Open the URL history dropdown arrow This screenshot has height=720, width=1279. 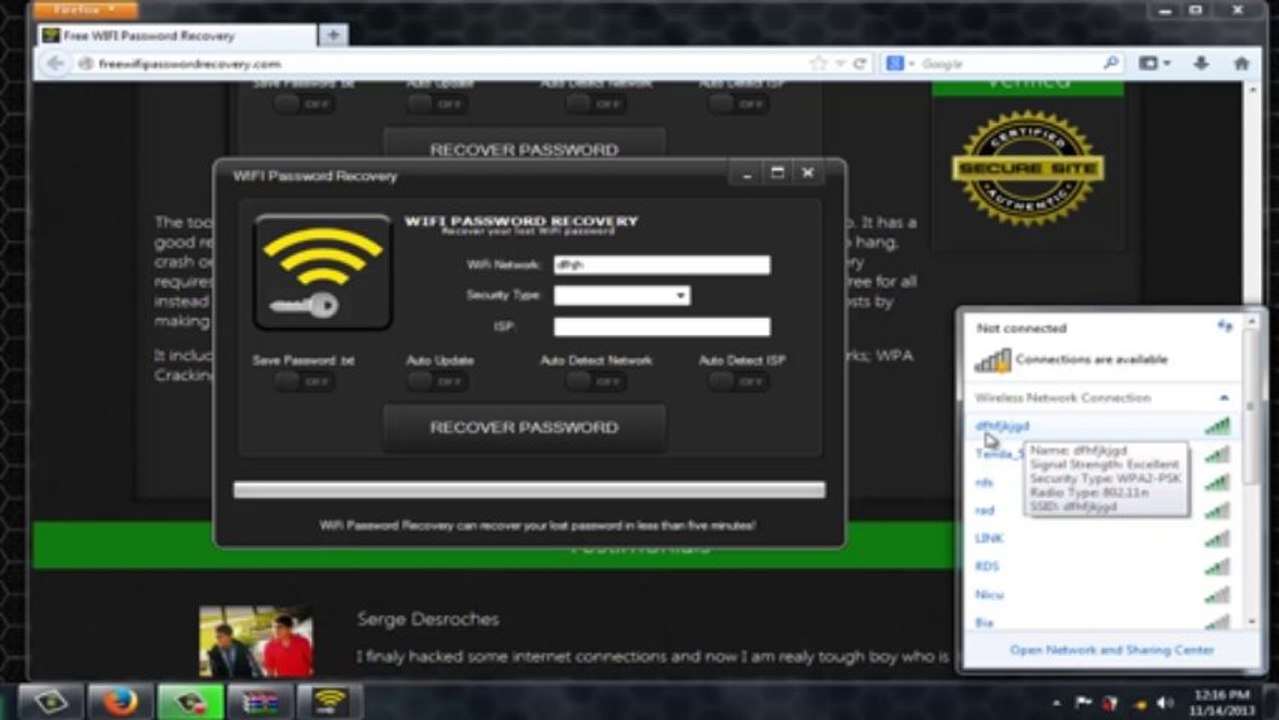point(840,63)
